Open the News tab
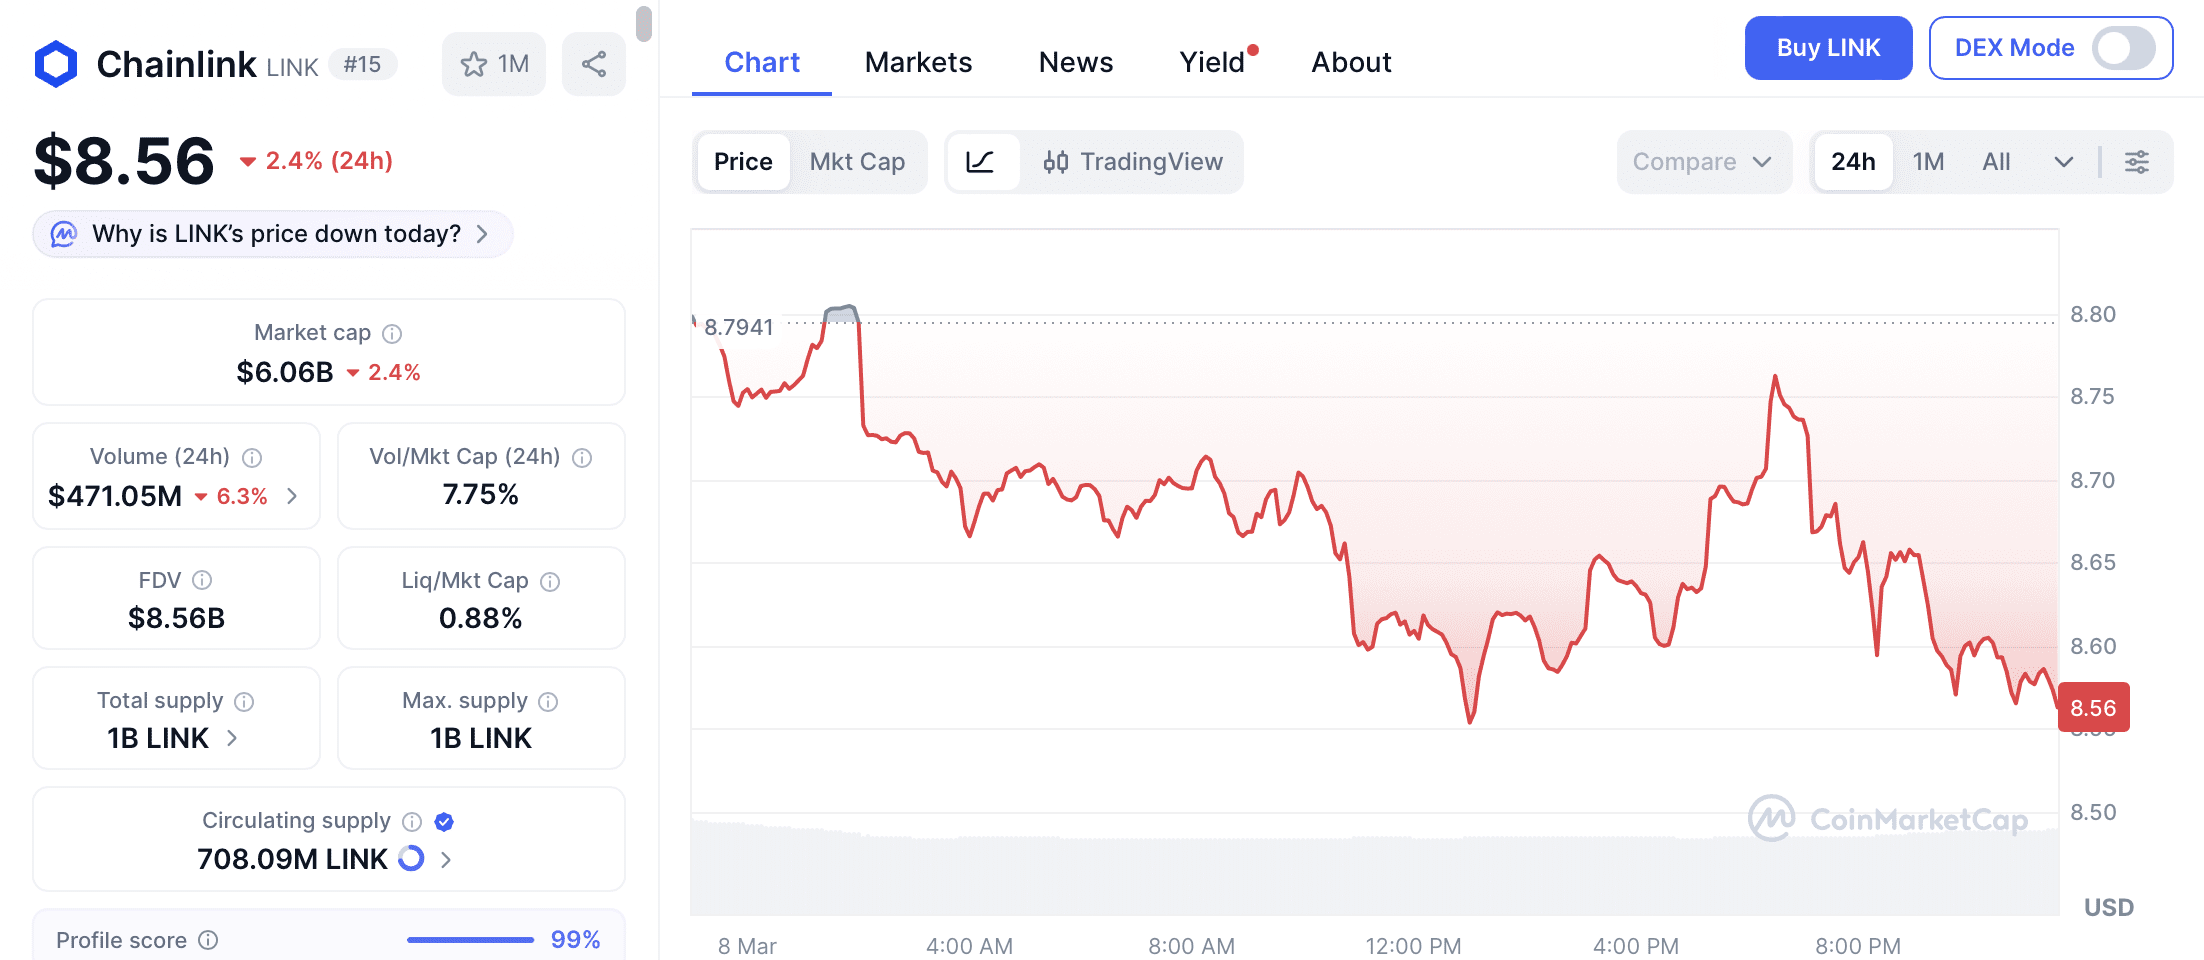Screen dimensions: 2204x960 pos(1076,62)
